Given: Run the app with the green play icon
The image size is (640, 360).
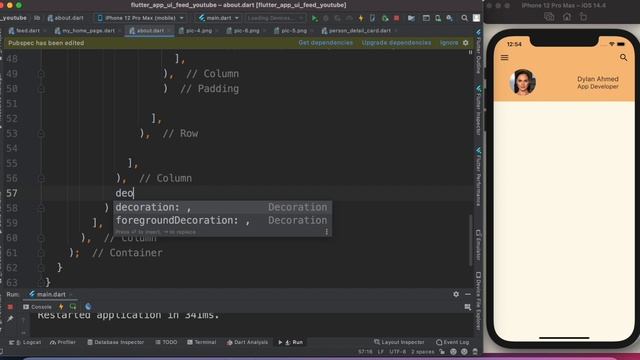Looking at the screenshot, I should [x=314, y=18].
